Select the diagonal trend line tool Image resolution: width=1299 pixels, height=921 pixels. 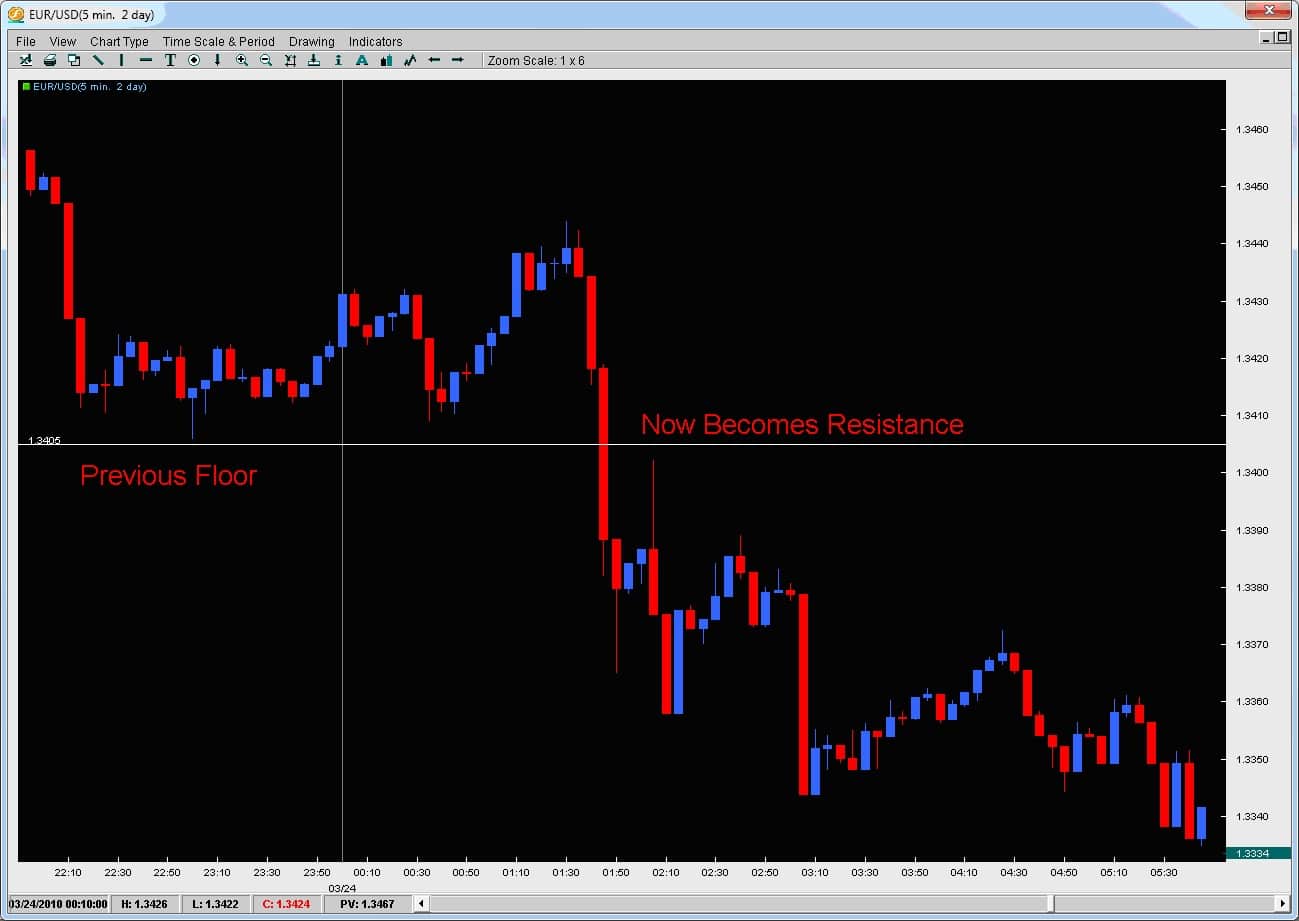point(98,60)
